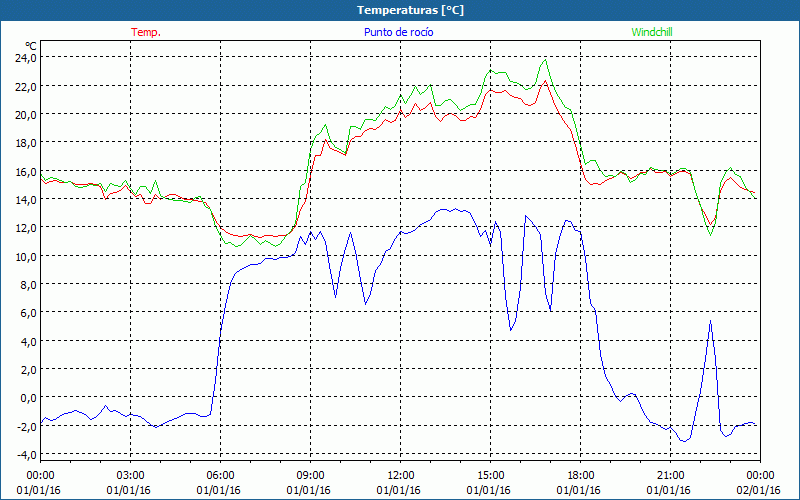Click the green Windchill peak near 17:00
The width and height of the screenshot is (800, 500).
click(x=545, y=61)
